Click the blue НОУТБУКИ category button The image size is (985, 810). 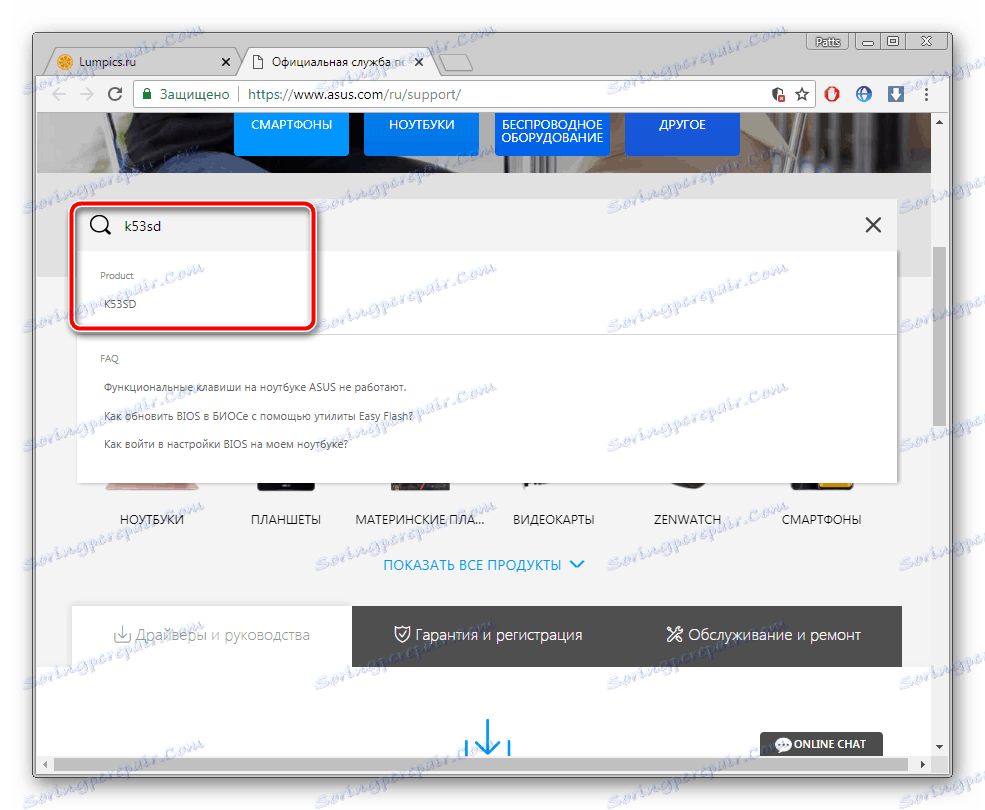coord(420,124)
